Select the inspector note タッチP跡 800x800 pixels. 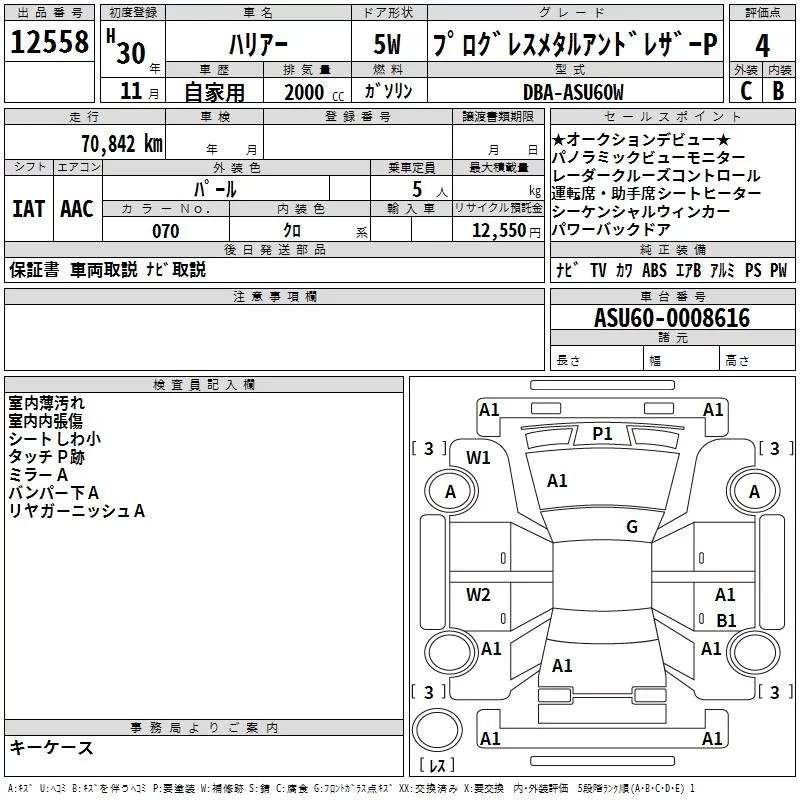(46, 457)
